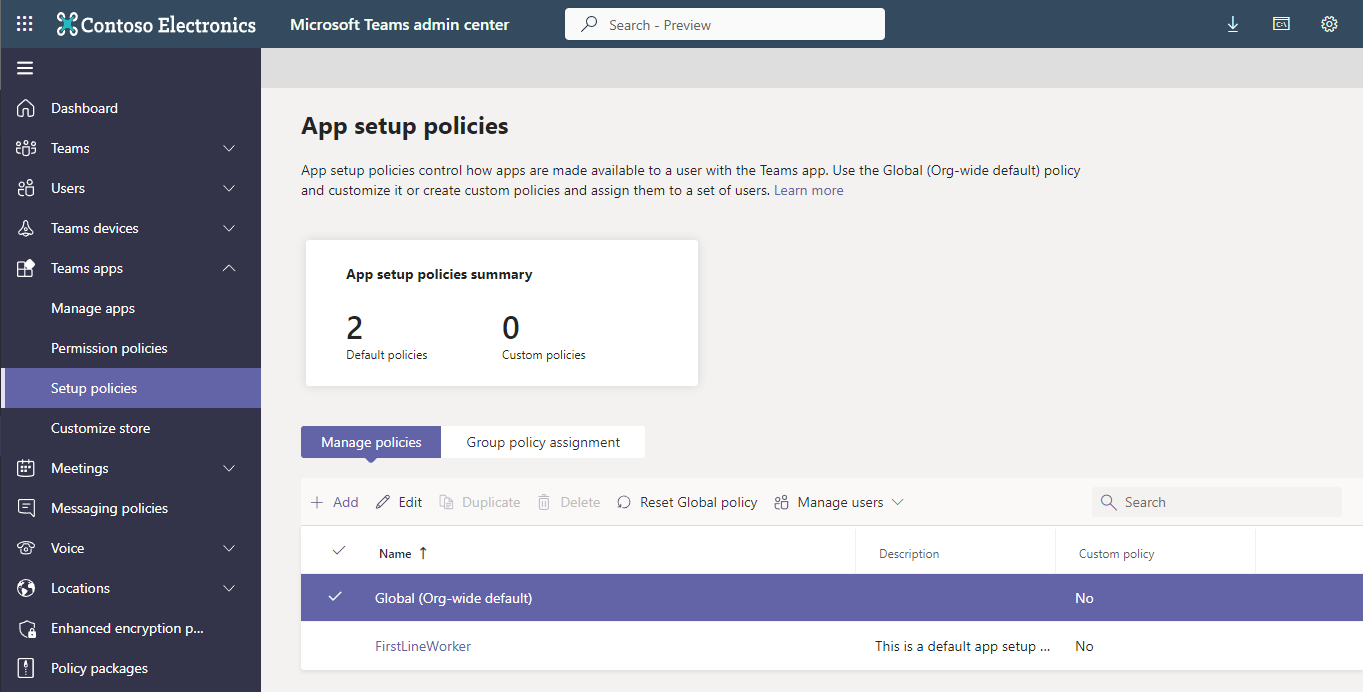Click the Description column header
Screen dimensions: 1363x692
click(x=909, y=554)
